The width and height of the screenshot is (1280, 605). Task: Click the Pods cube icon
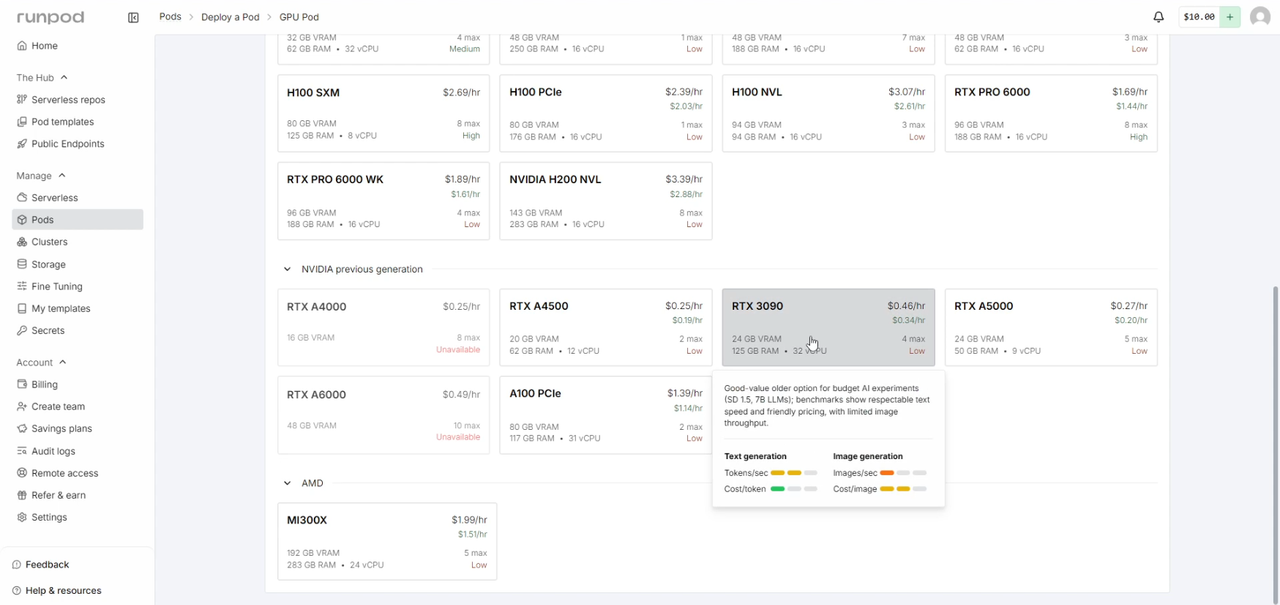22,220
